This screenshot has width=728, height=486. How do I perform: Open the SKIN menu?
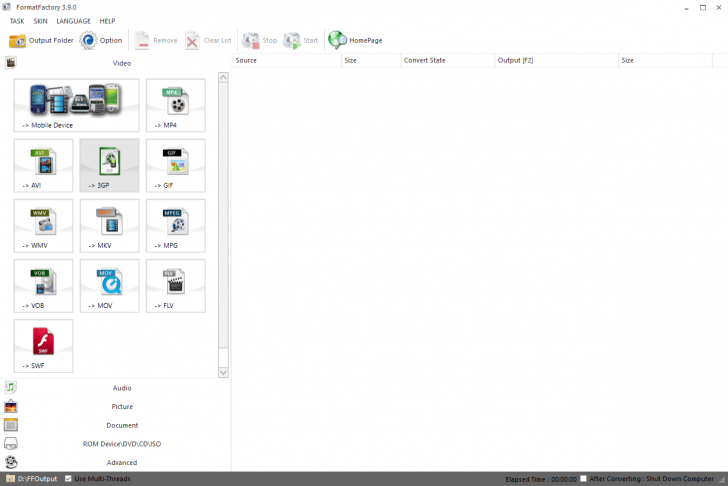point(40,21)
